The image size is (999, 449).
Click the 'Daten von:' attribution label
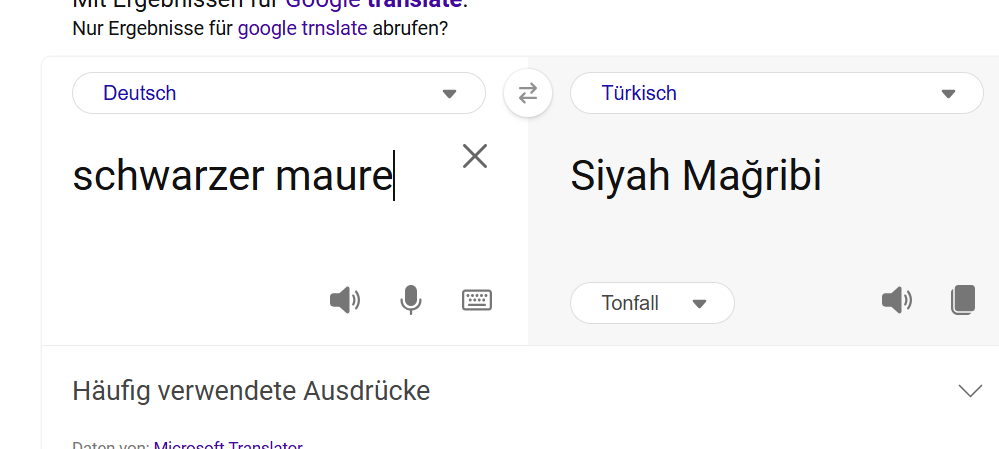[x=111, y=445]
